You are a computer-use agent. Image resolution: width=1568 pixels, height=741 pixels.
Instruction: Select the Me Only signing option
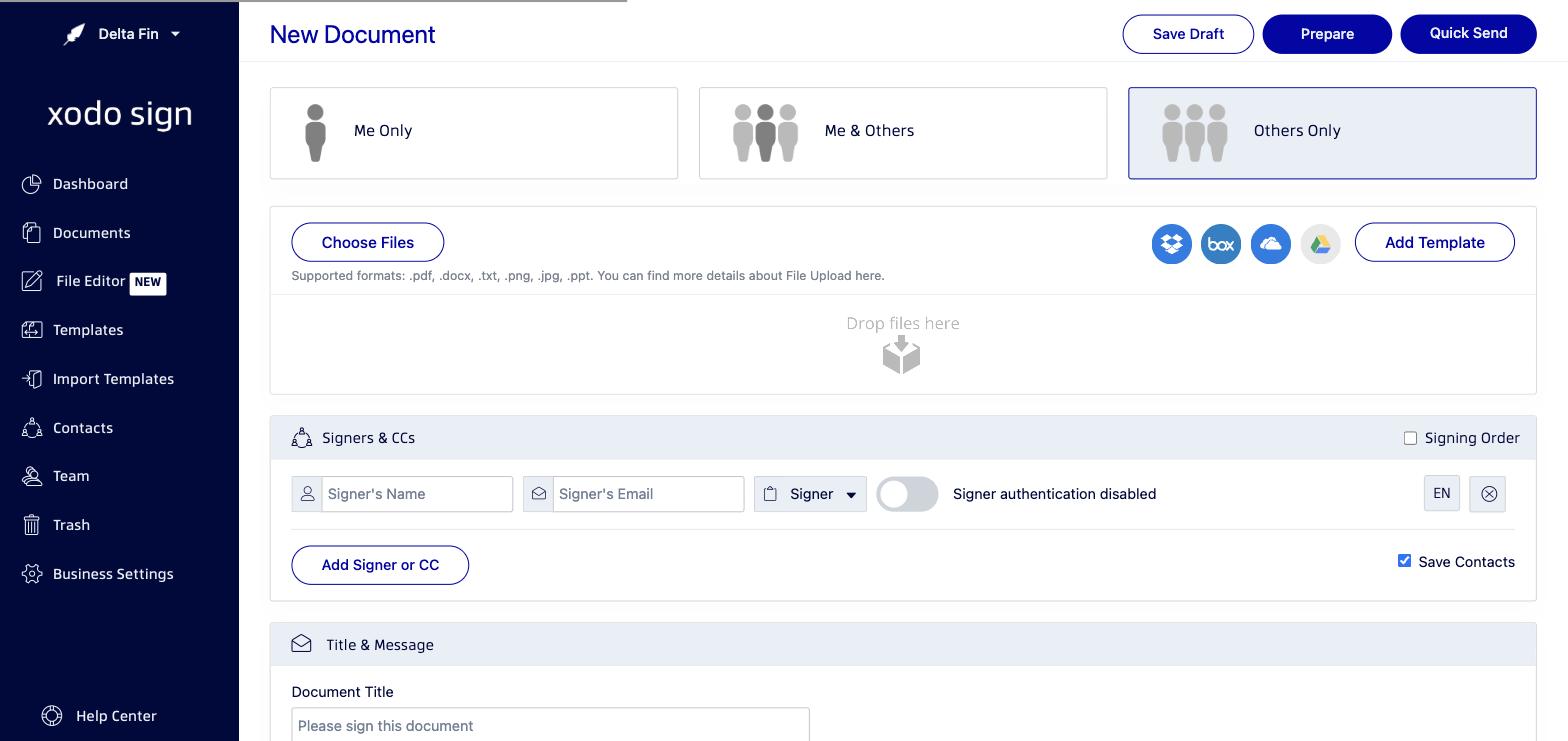click(474, 133)
